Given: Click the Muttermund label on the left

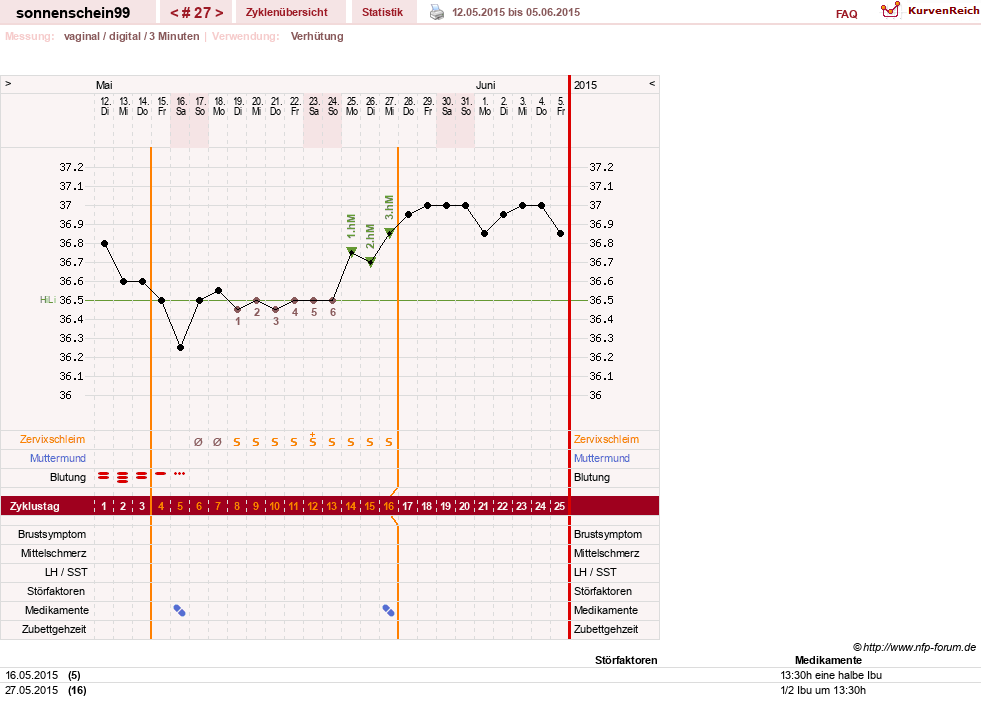Looking at the screenshot, I should (x=58, y=458).
